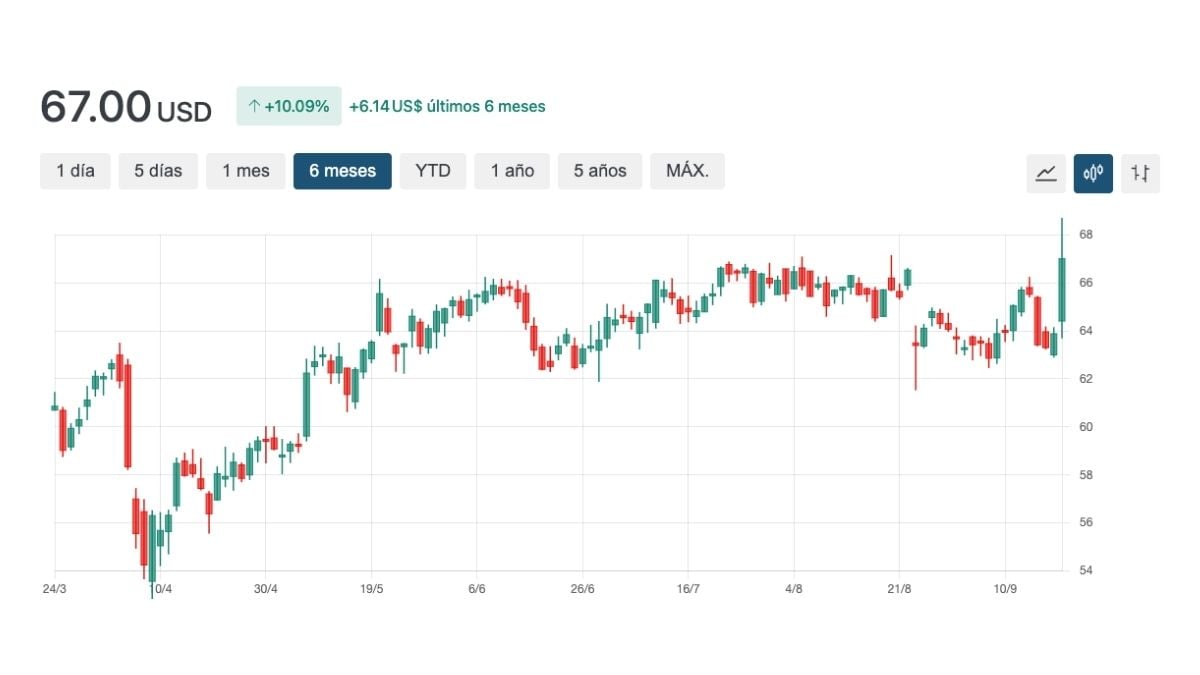Screen dimensions: 1200x675
Task: Choose the 1 año time range
Action: click(512, 171)
